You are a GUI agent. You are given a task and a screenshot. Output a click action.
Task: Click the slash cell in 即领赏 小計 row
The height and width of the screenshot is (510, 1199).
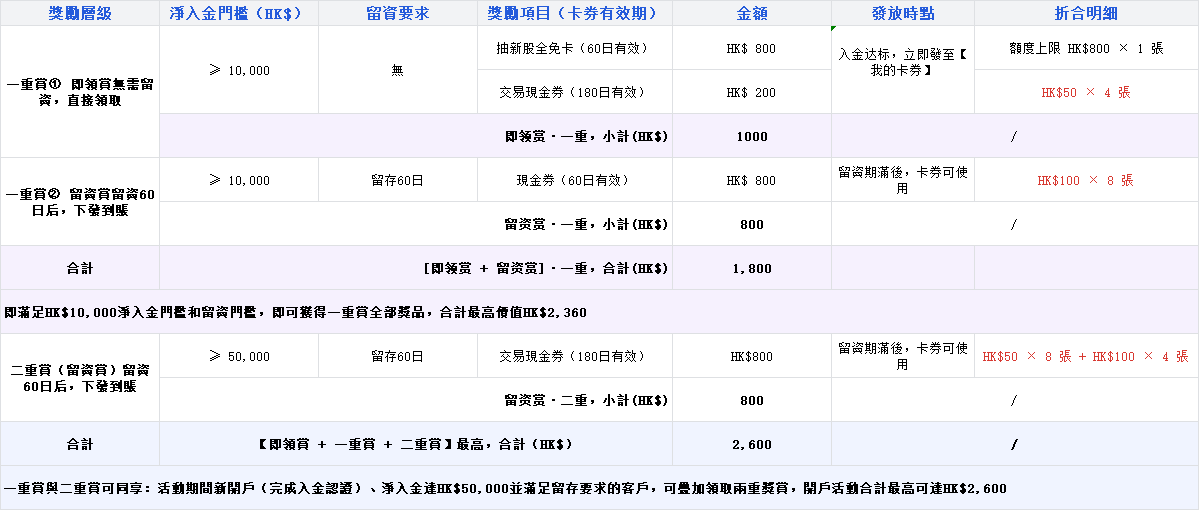1015,136
